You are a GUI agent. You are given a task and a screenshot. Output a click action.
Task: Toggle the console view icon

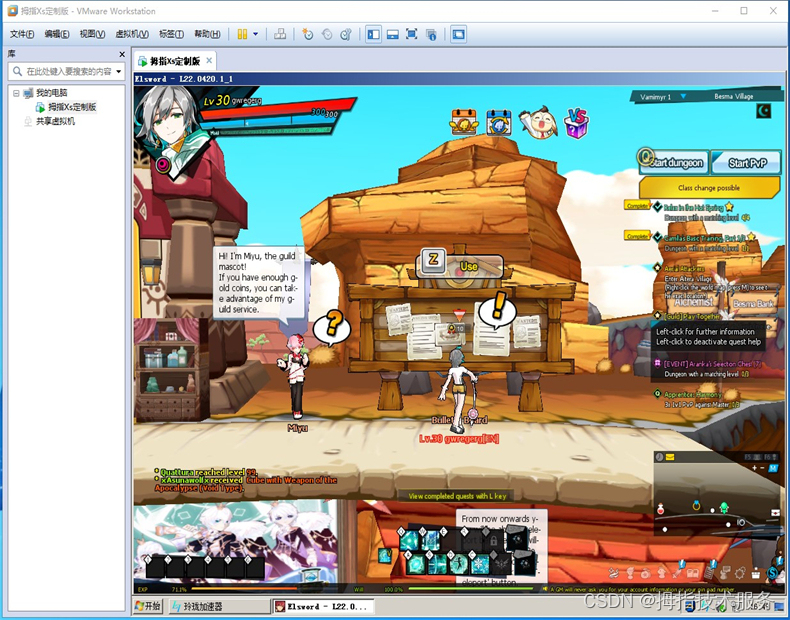click(458, 34)
